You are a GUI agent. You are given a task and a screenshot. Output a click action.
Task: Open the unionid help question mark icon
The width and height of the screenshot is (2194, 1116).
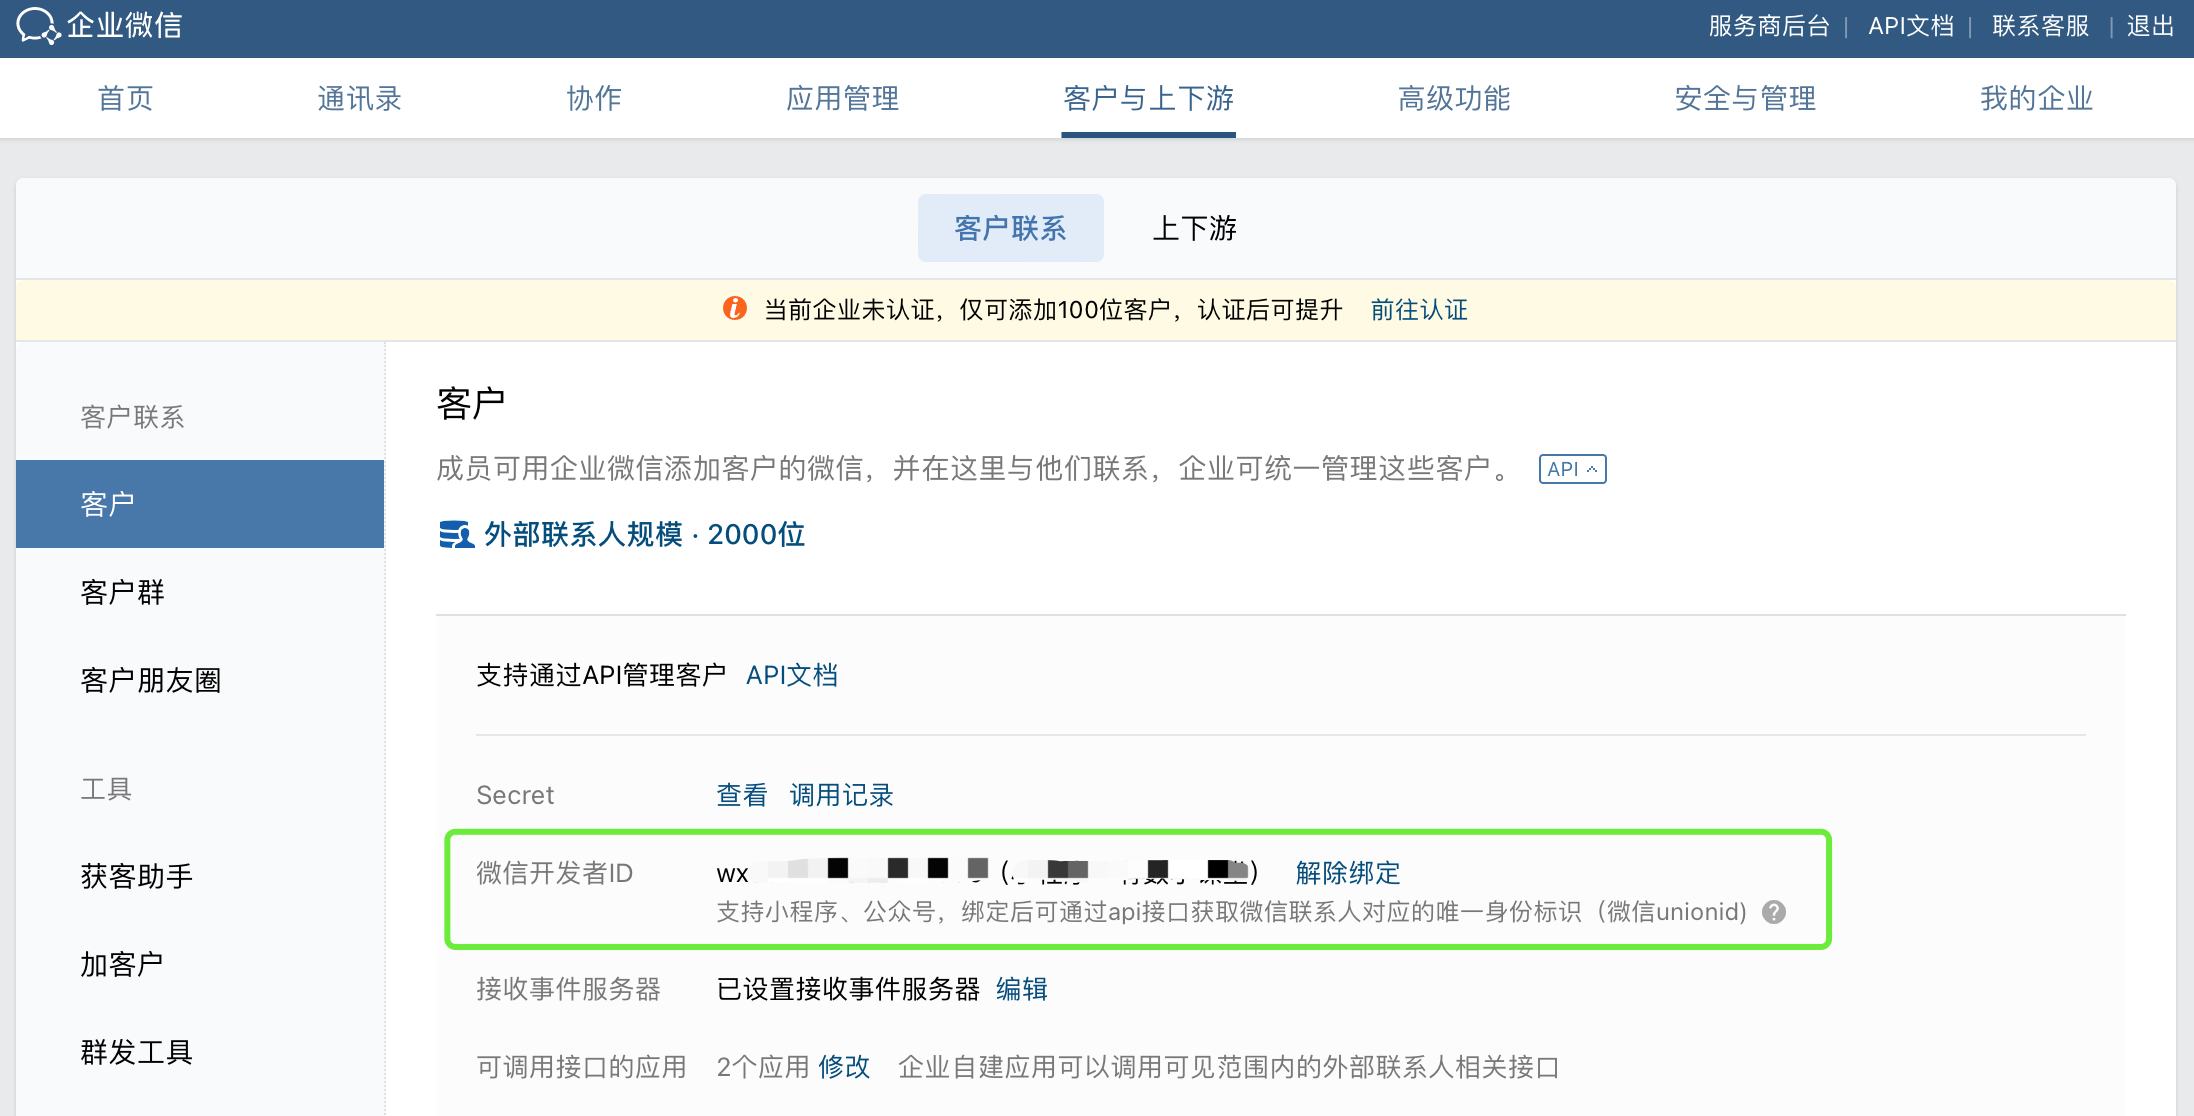1774,912
